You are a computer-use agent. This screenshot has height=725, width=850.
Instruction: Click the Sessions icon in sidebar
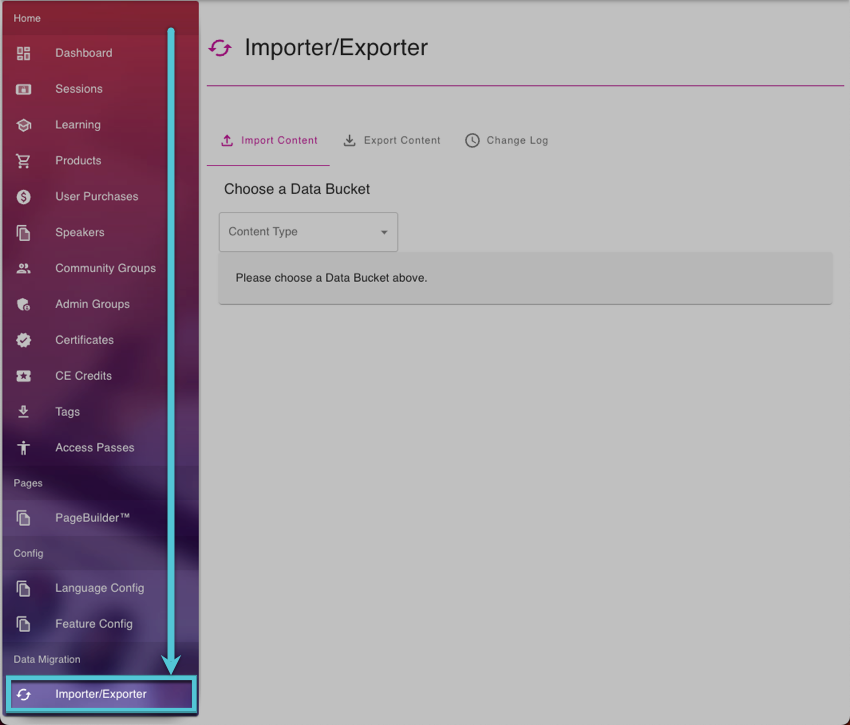coord(23,89)
